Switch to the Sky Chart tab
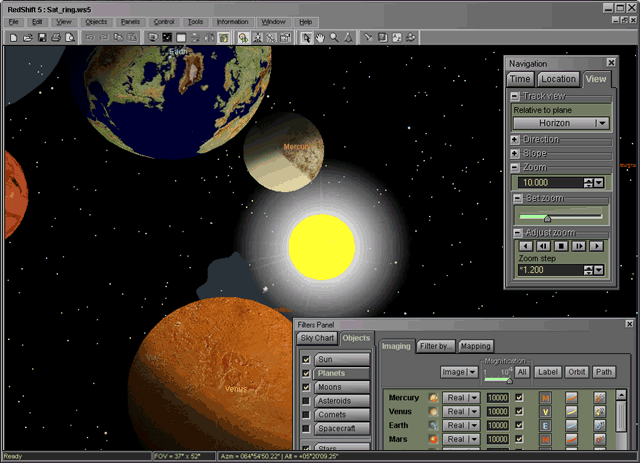The image size is (640, 463). (x=319, y=338)
